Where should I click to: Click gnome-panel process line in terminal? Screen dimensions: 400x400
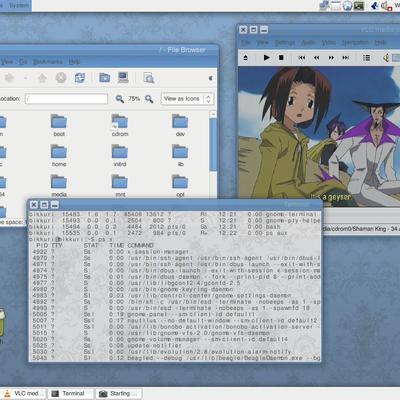point(144,314)
